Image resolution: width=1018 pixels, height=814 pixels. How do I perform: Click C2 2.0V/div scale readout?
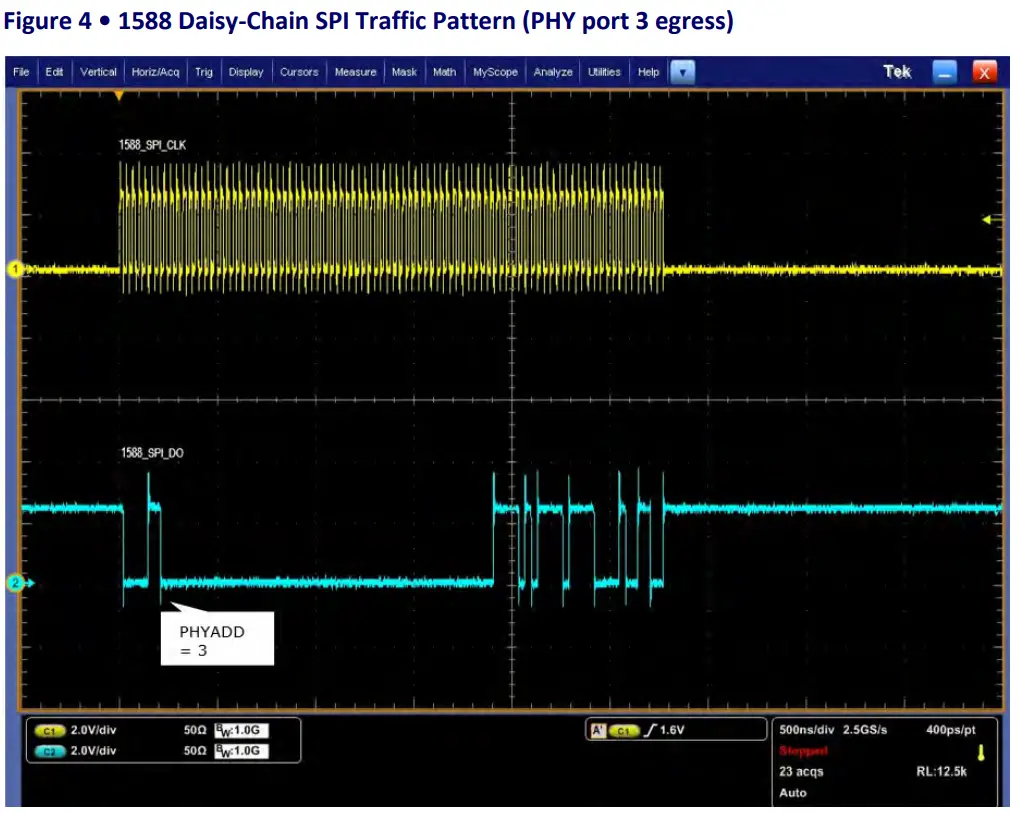[x=93, y=751]
